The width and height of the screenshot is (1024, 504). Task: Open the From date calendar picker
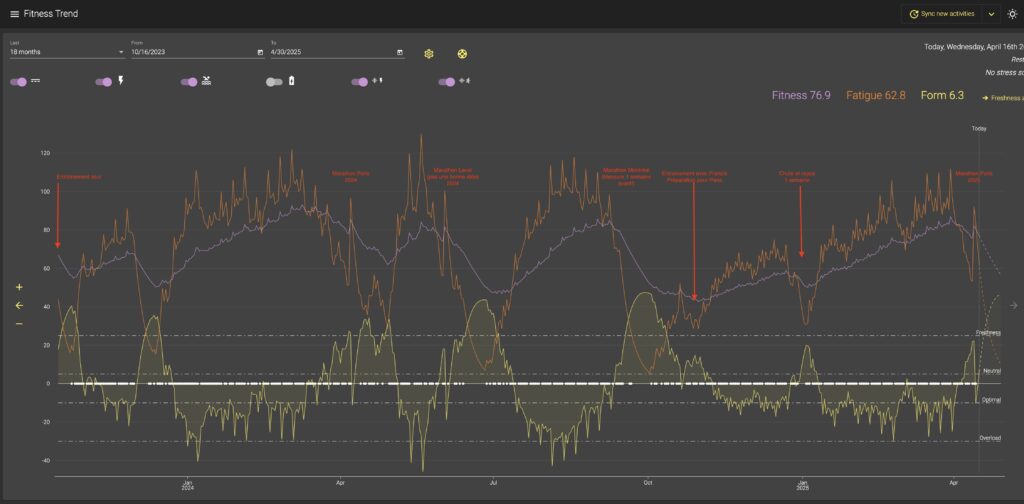click(x=260, y=52)
